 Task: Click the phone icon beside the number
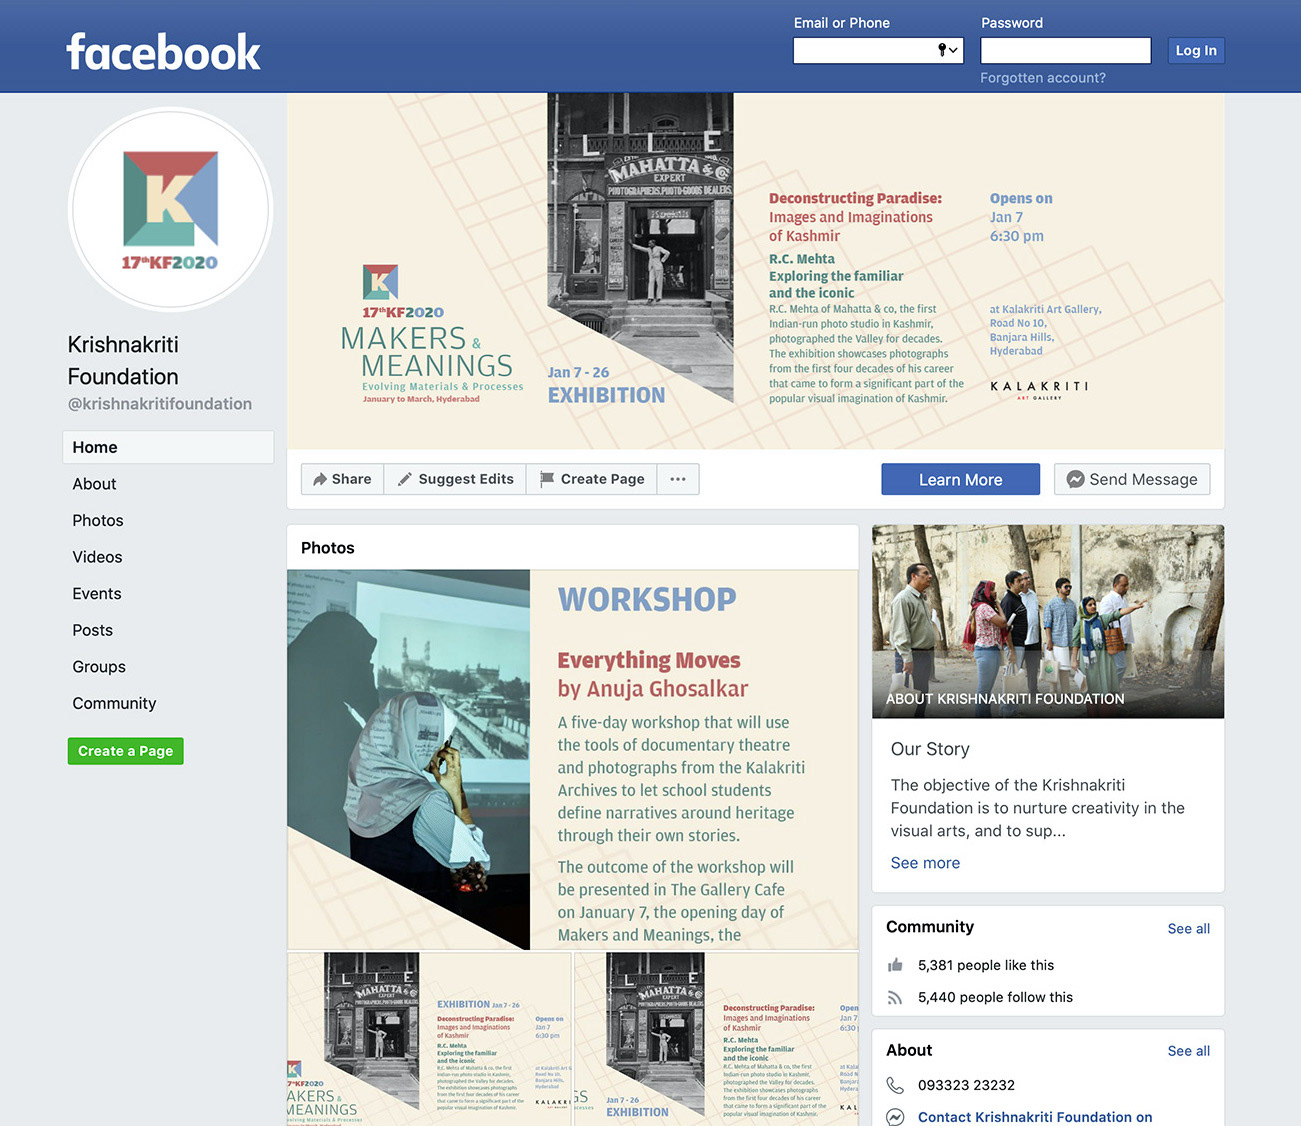[x=895, y=1085]
